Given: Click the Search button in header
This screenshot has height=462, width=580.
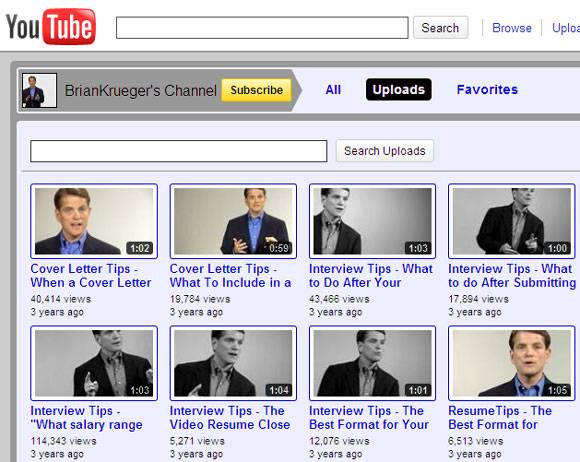Looking at the screenshot, I should (x=440, y=28).
